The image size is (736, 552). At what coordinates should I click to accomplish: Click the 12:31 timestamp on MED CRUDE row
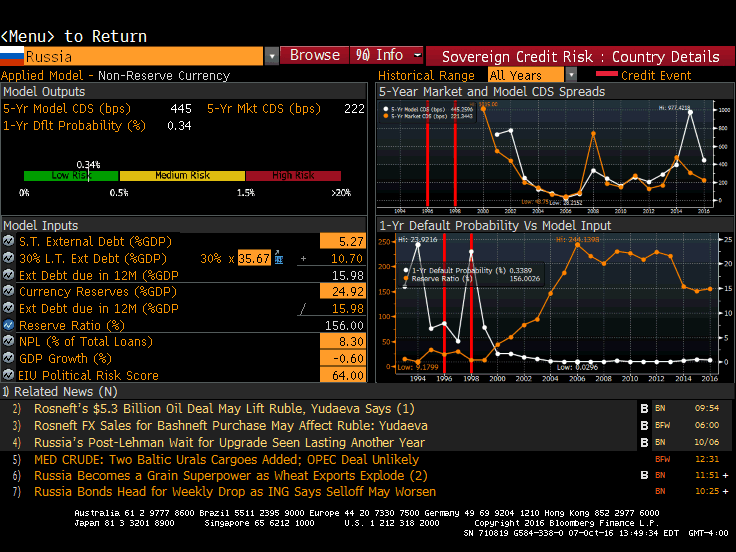coord(706,459)
